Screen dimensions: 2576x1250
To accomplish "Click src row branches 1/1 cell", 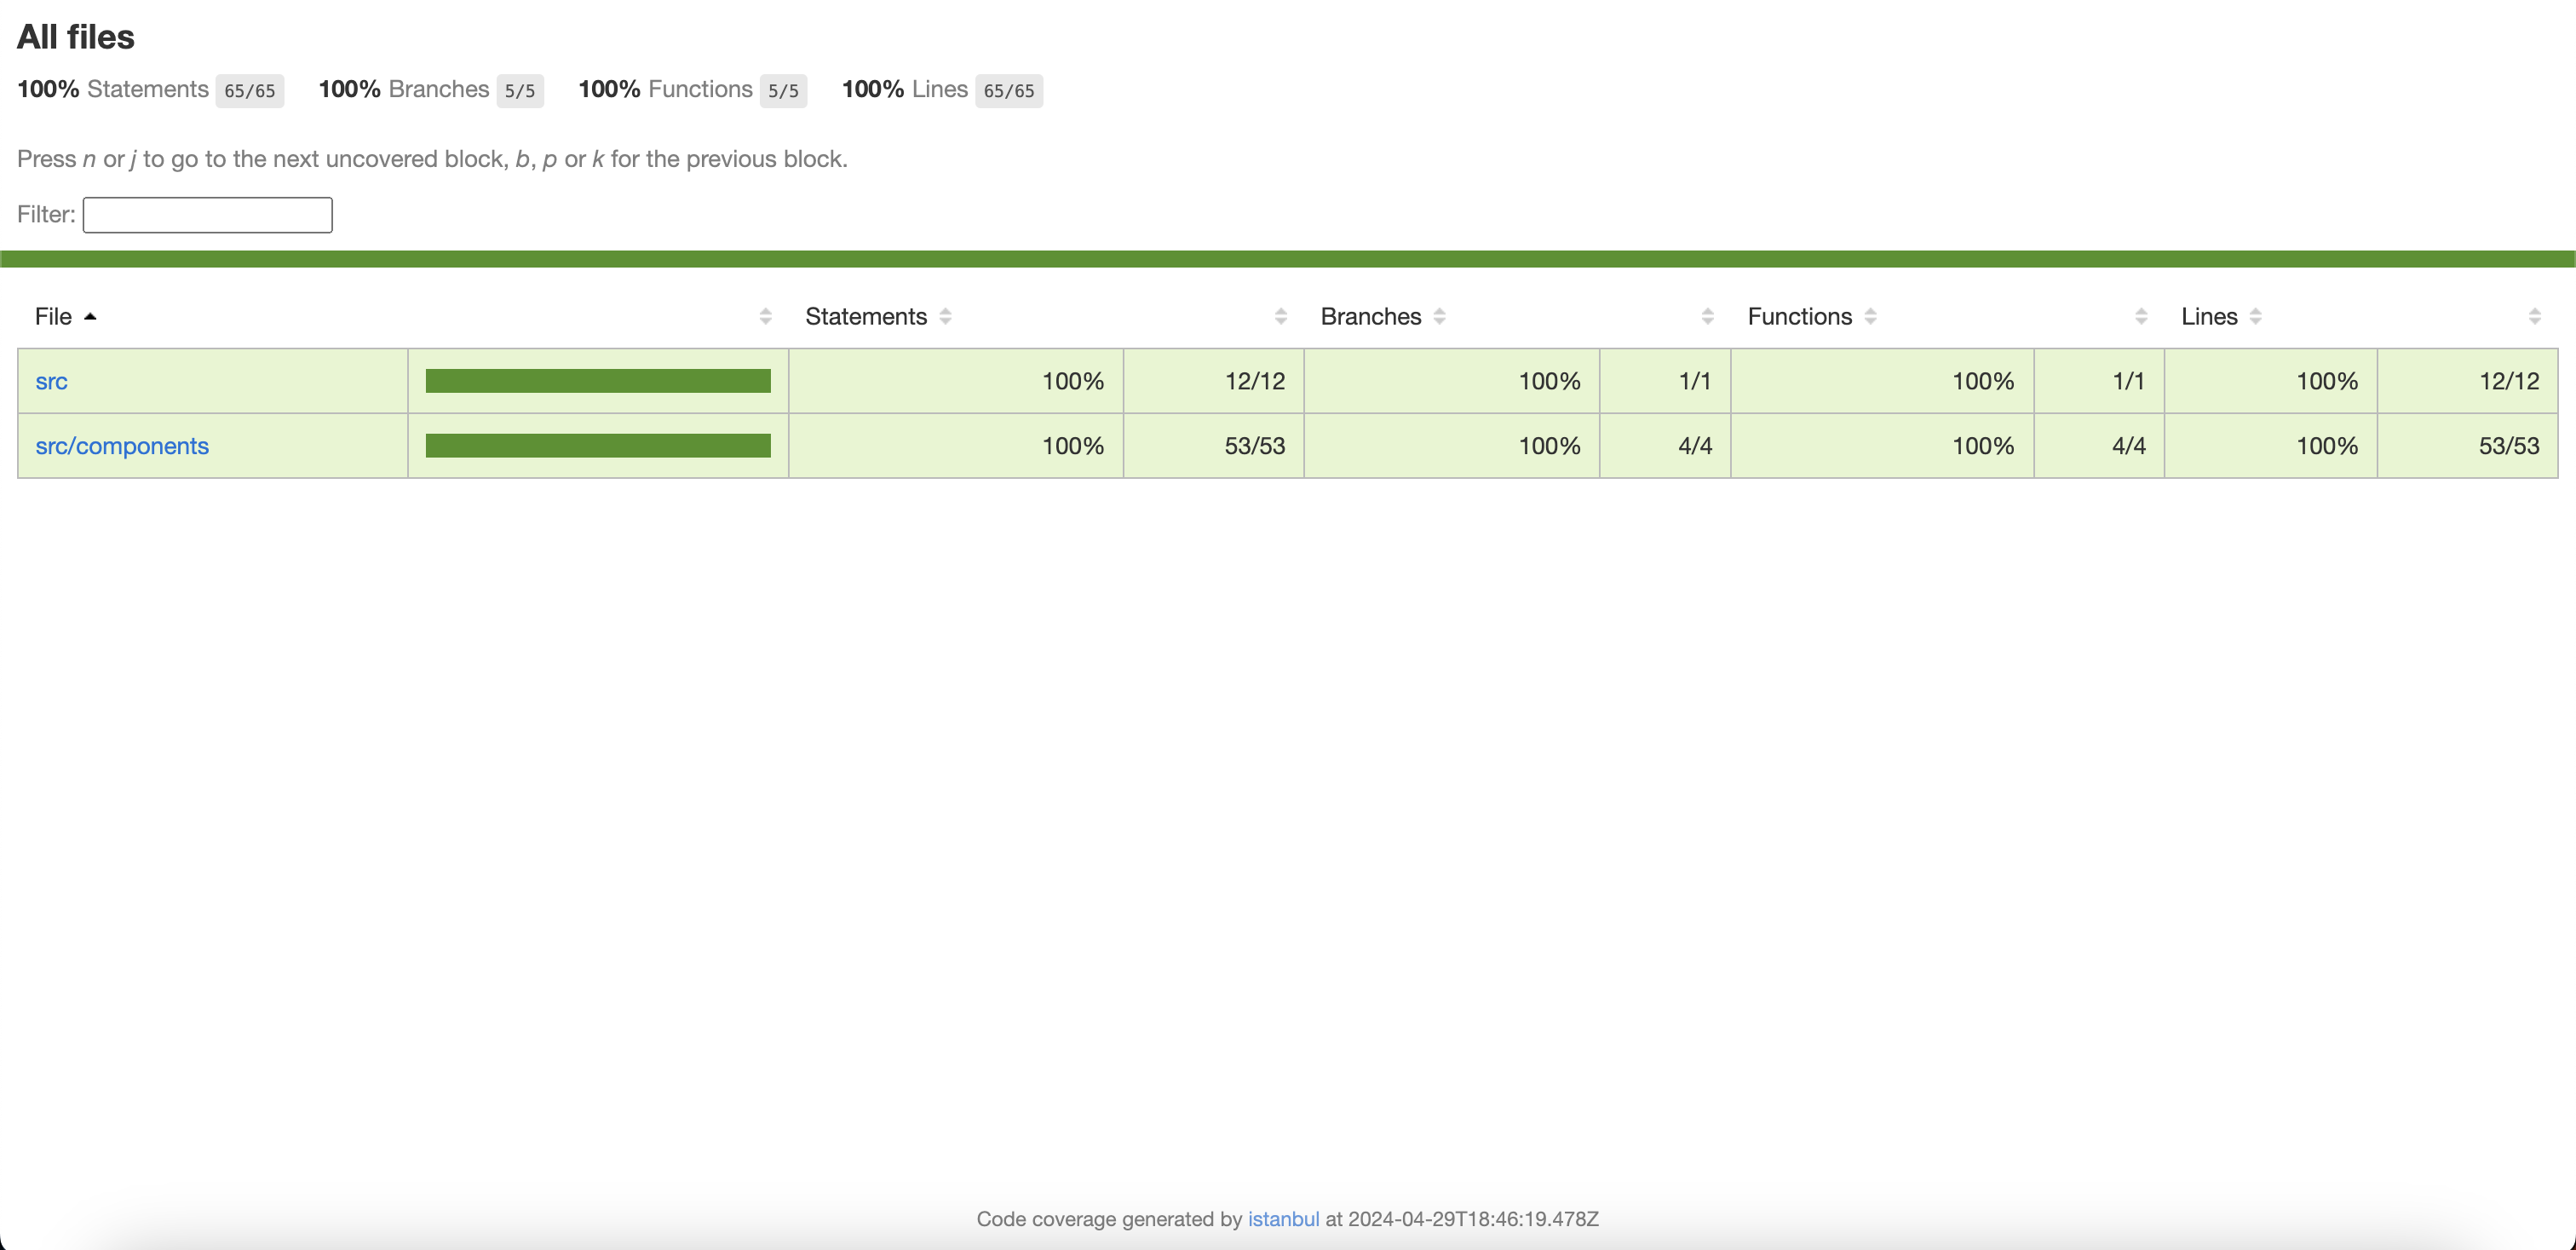I will tap(1665, 381).
